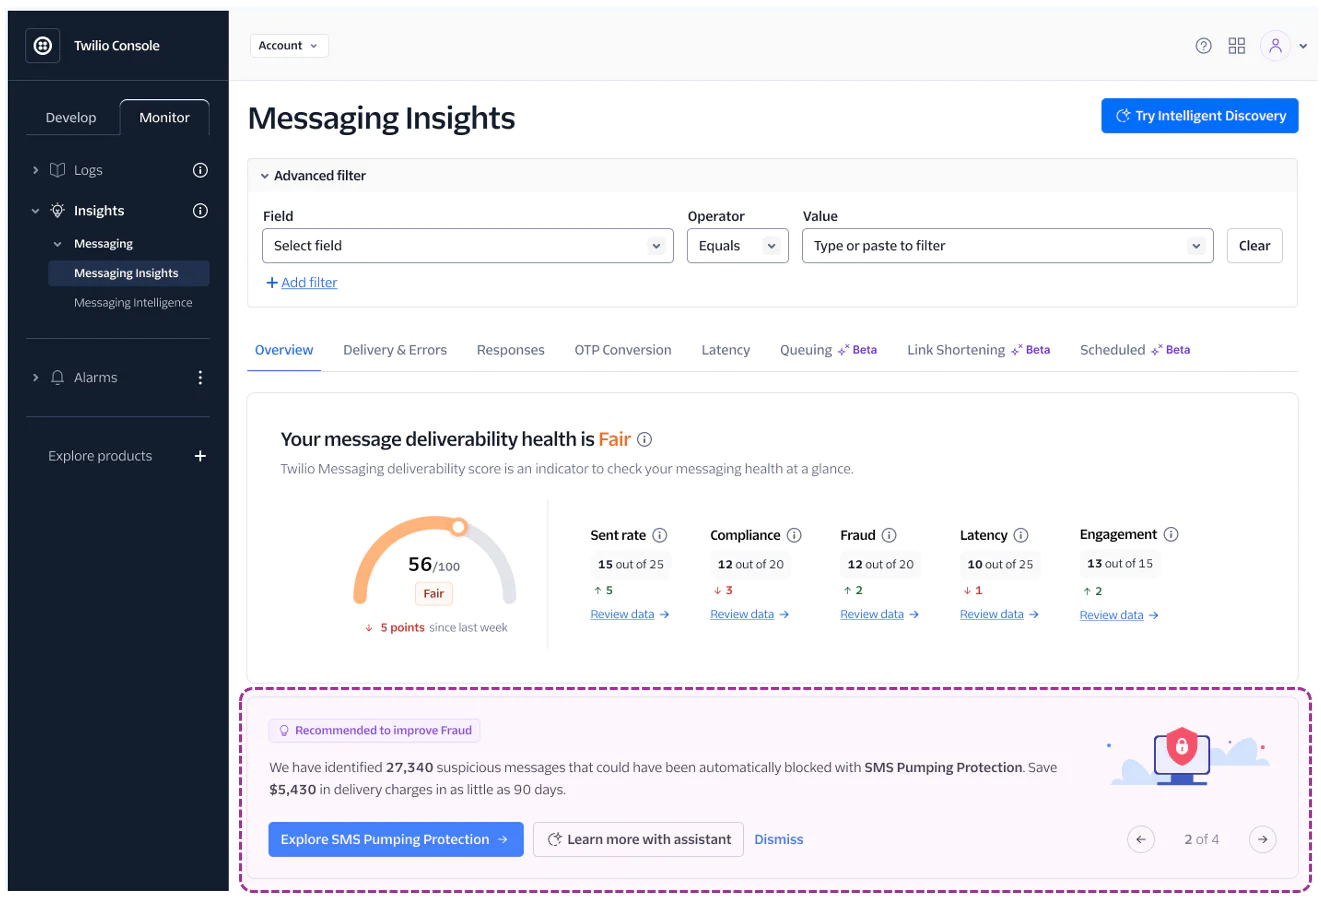Click the info icon next to Logs
This screenshot has height=905, width=1321.
[x=200, y=170]
